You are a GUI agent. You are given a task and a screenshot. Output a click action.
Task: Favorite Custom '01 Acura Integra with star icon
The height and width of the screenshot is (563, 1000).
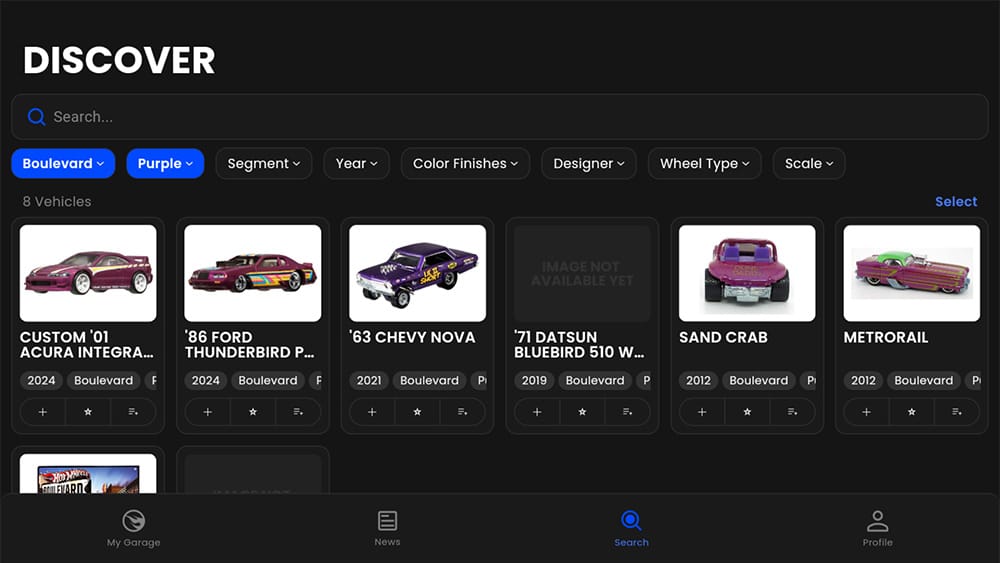(88, 412)
